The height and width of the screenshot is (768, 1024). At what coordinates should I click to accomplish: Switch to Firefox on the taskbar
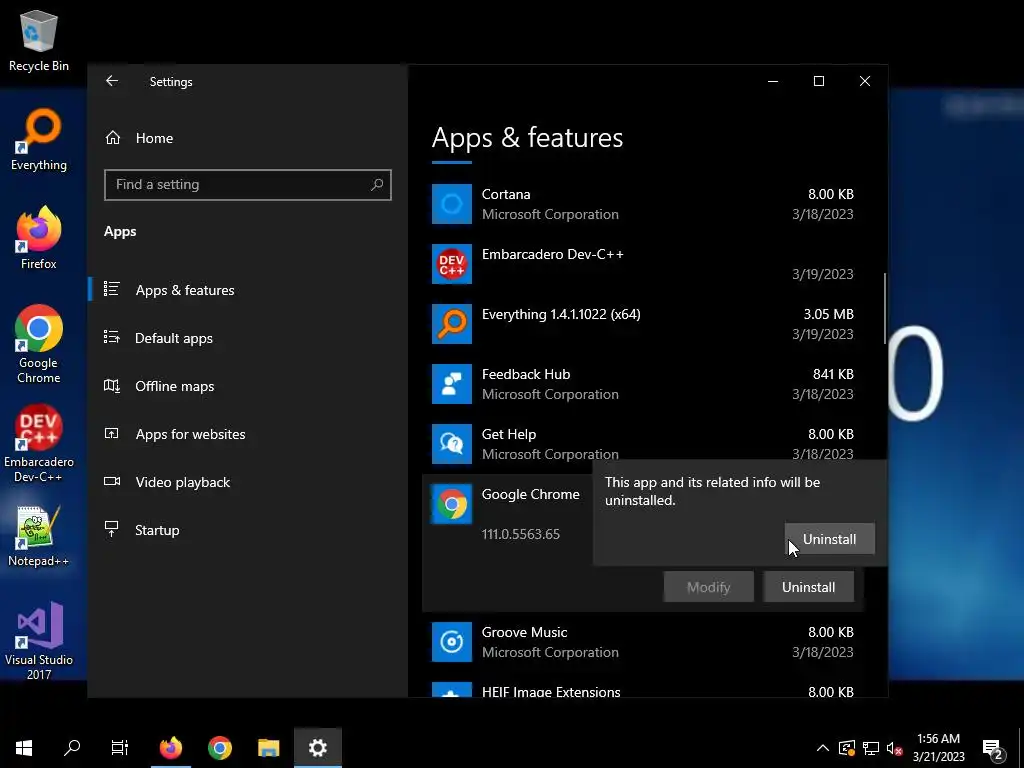click(x=171, y=747)
